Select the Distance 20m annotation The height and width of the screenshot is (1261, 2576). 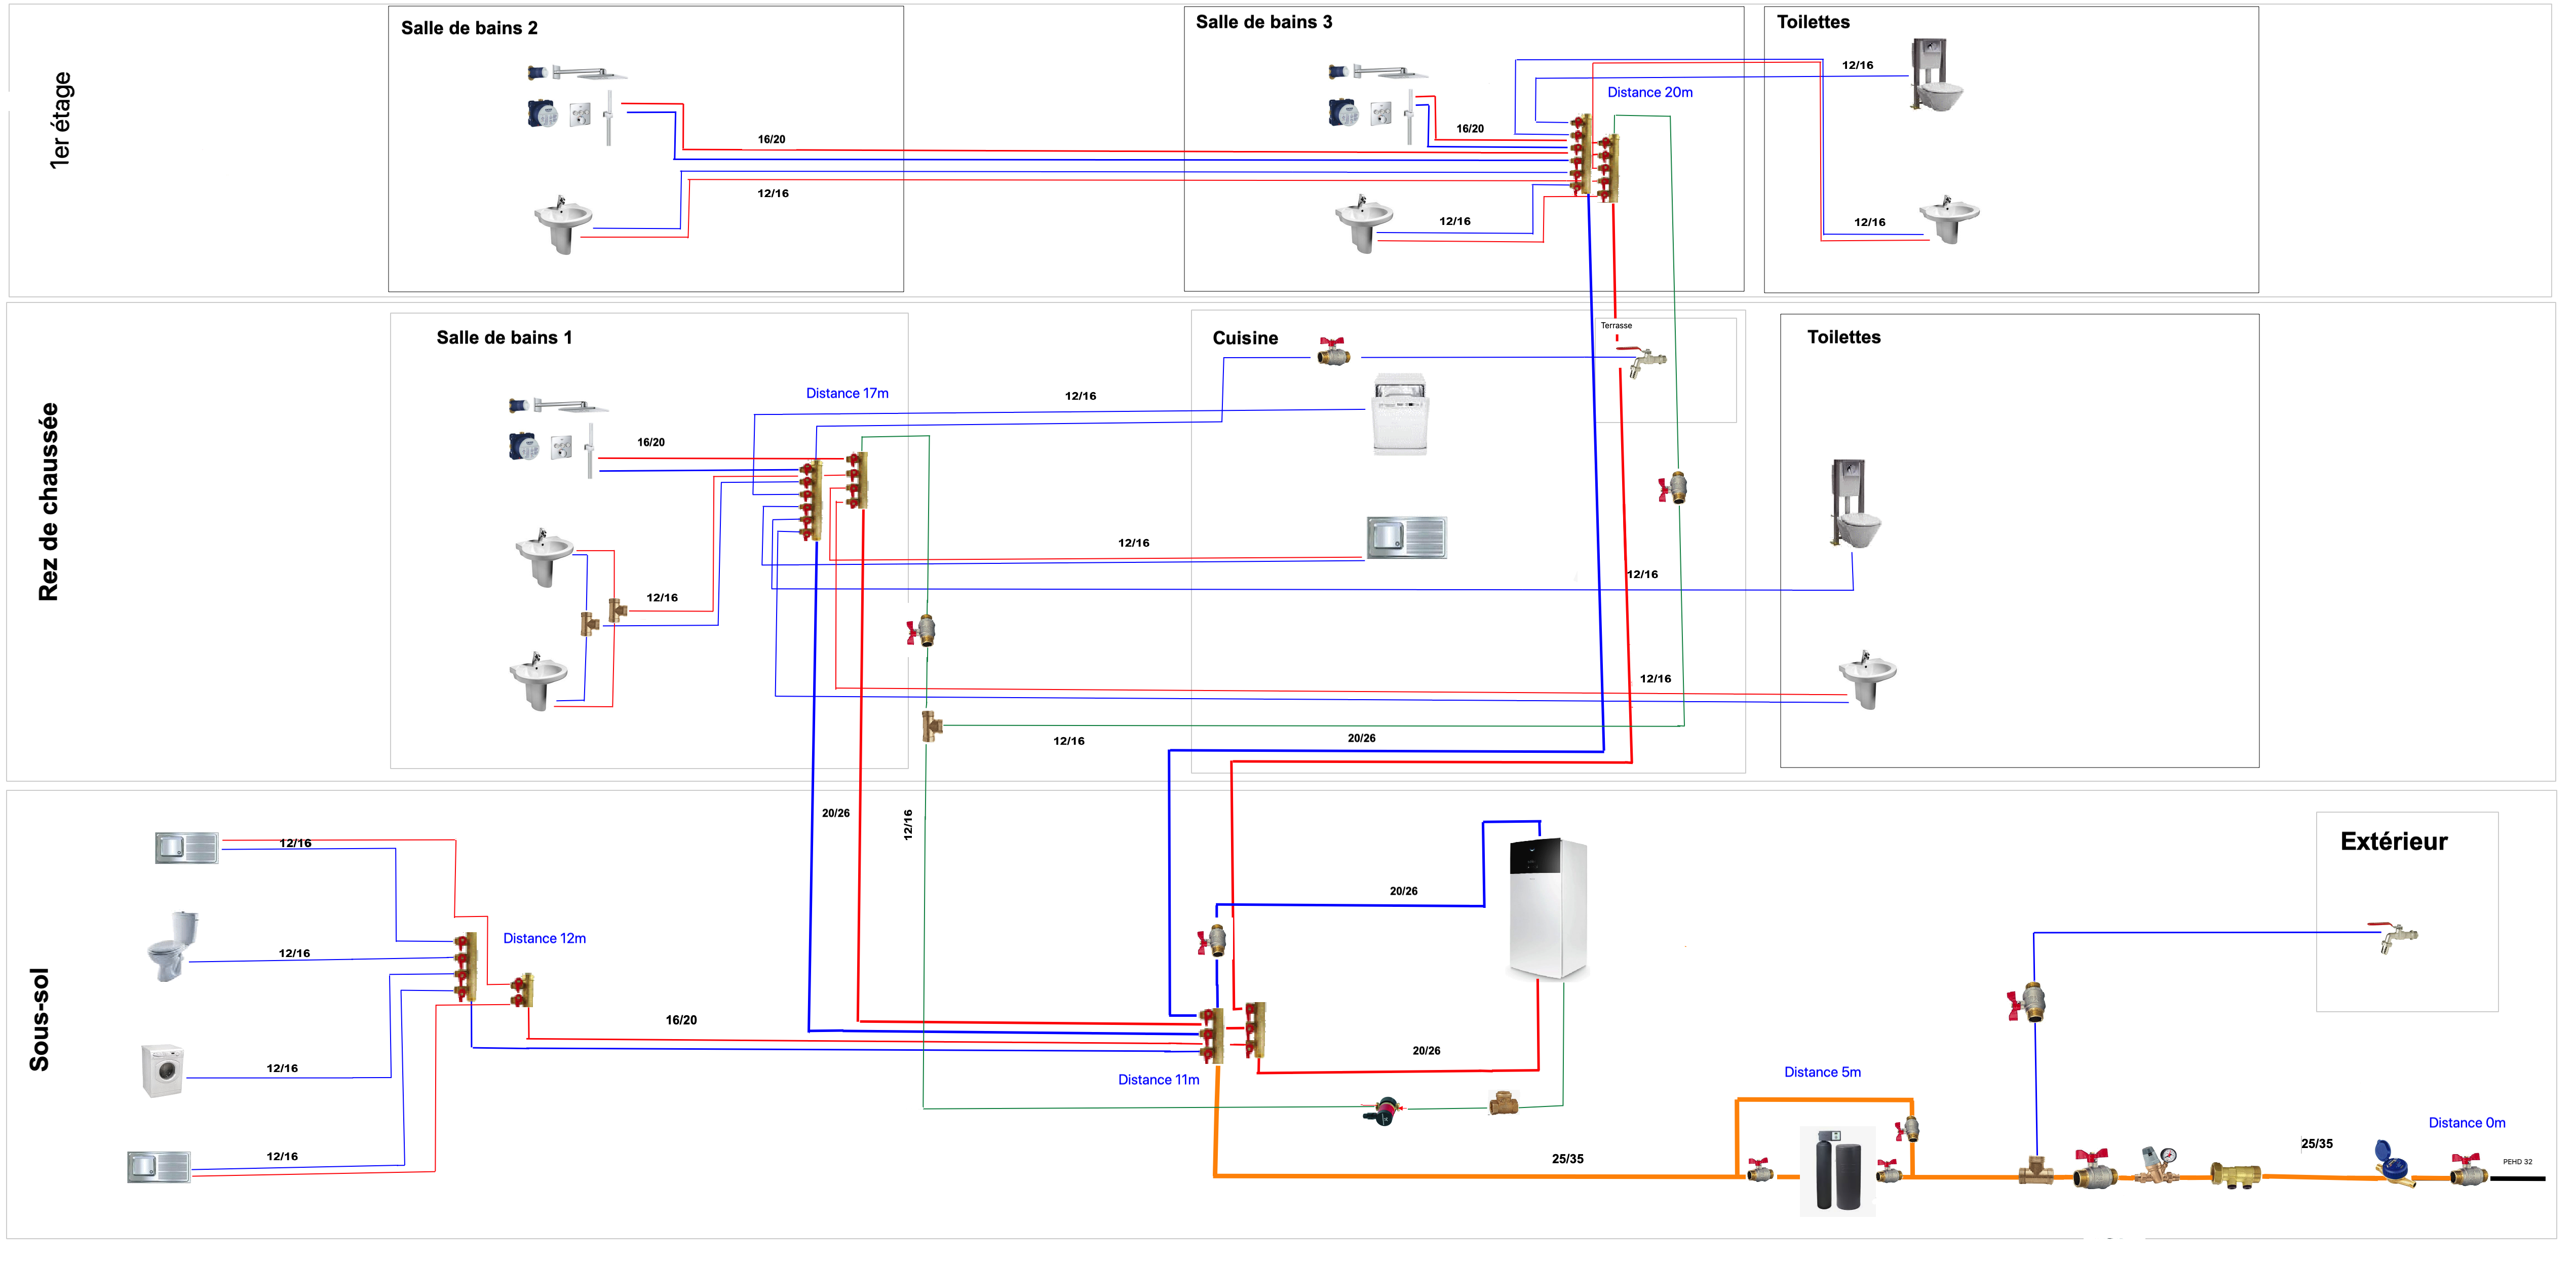pyautogui.click(x=1649, y=92)
